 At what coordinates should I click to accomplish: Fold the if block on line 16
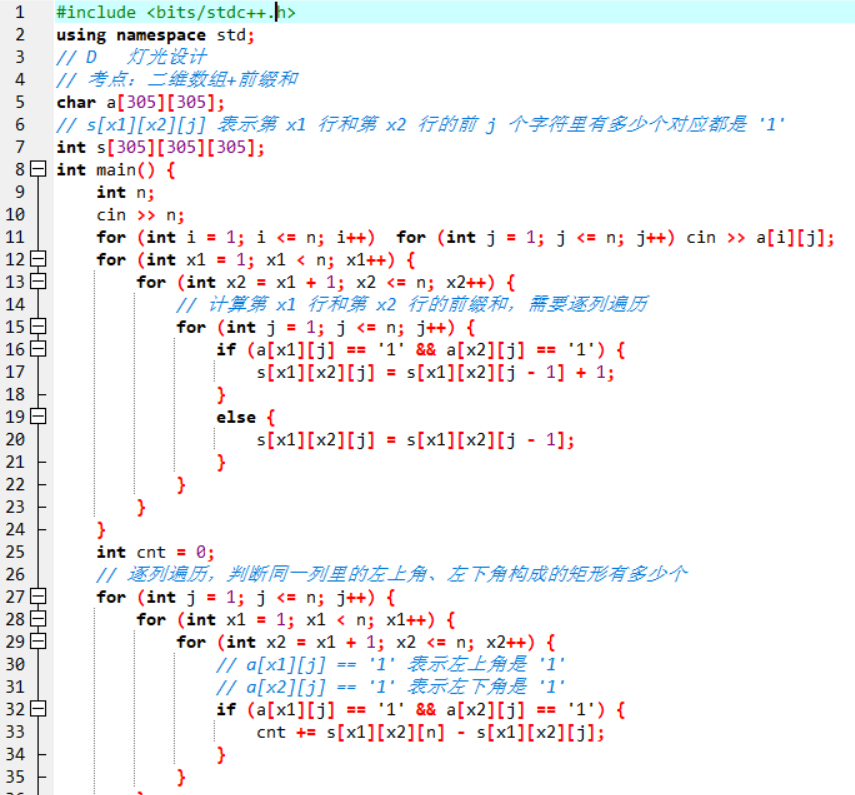39,349
